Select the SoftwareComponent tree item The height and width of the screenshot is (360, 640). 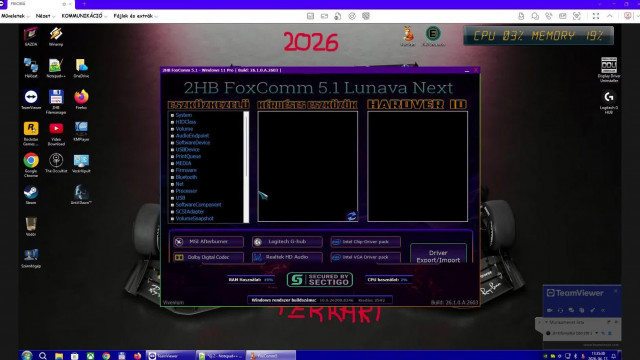[x=198, y=205]
